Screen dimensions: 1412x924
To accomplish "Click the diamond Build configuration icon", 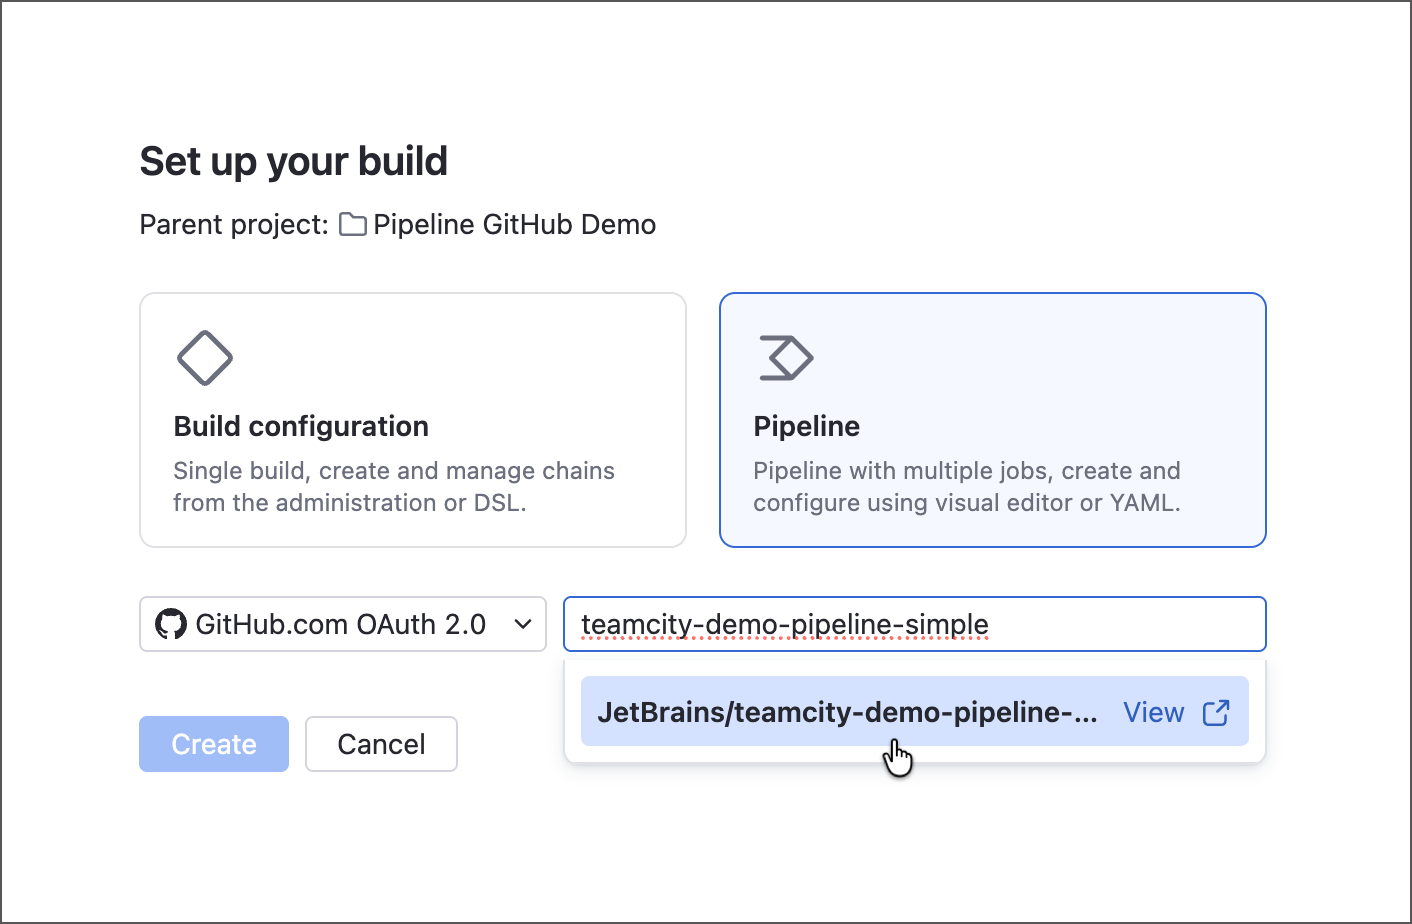I will point(205,358).
